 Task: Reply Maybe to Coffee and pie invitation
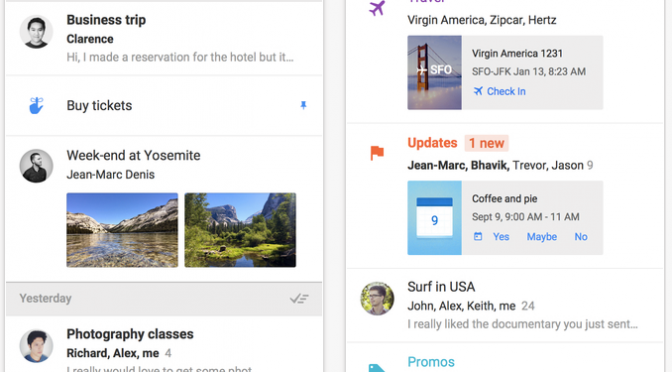pyautogui.click(x=542, y=237)
